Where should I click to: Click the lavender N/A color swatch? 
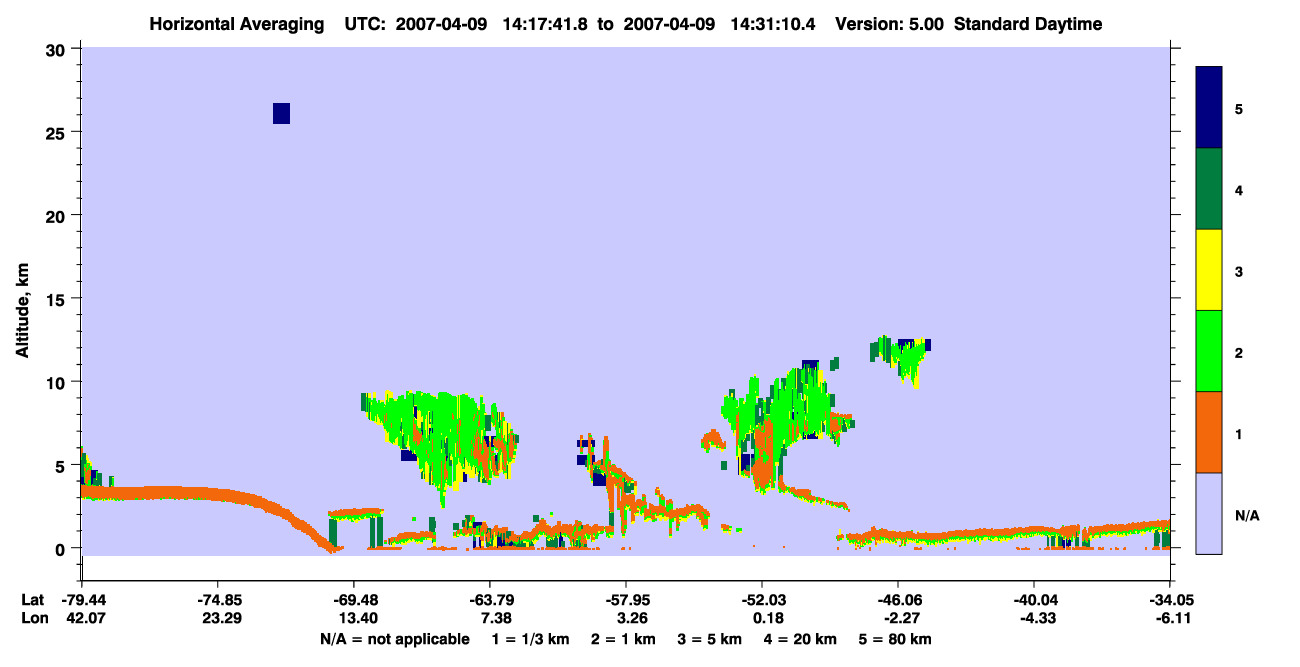pos(1209,513)
